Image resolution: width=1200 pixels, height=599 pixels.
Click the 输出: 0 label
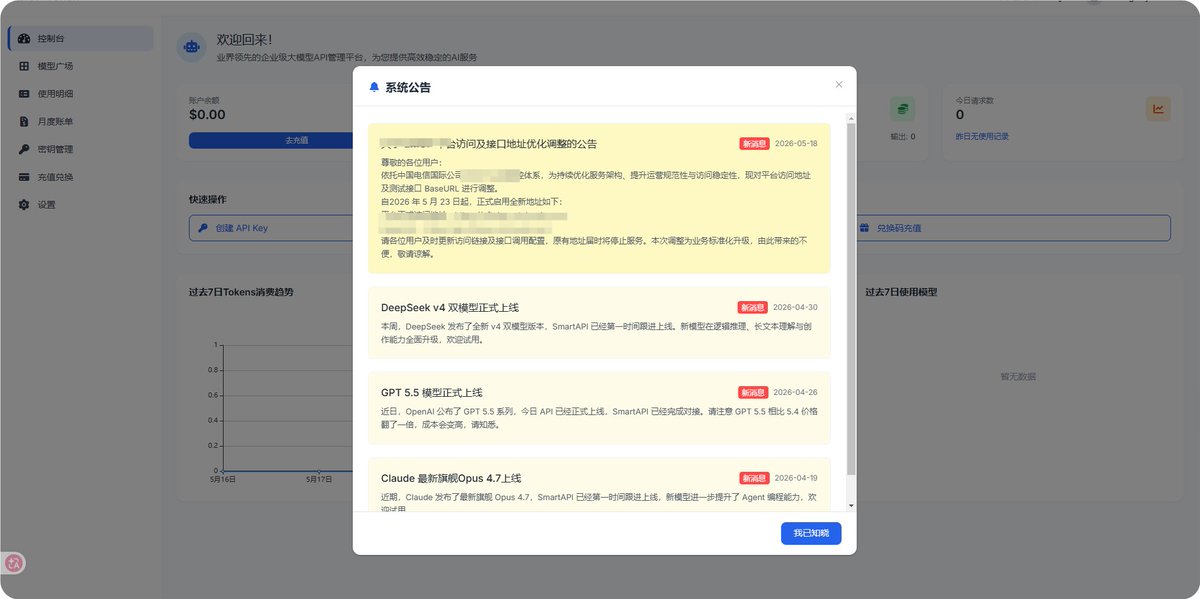903,136
